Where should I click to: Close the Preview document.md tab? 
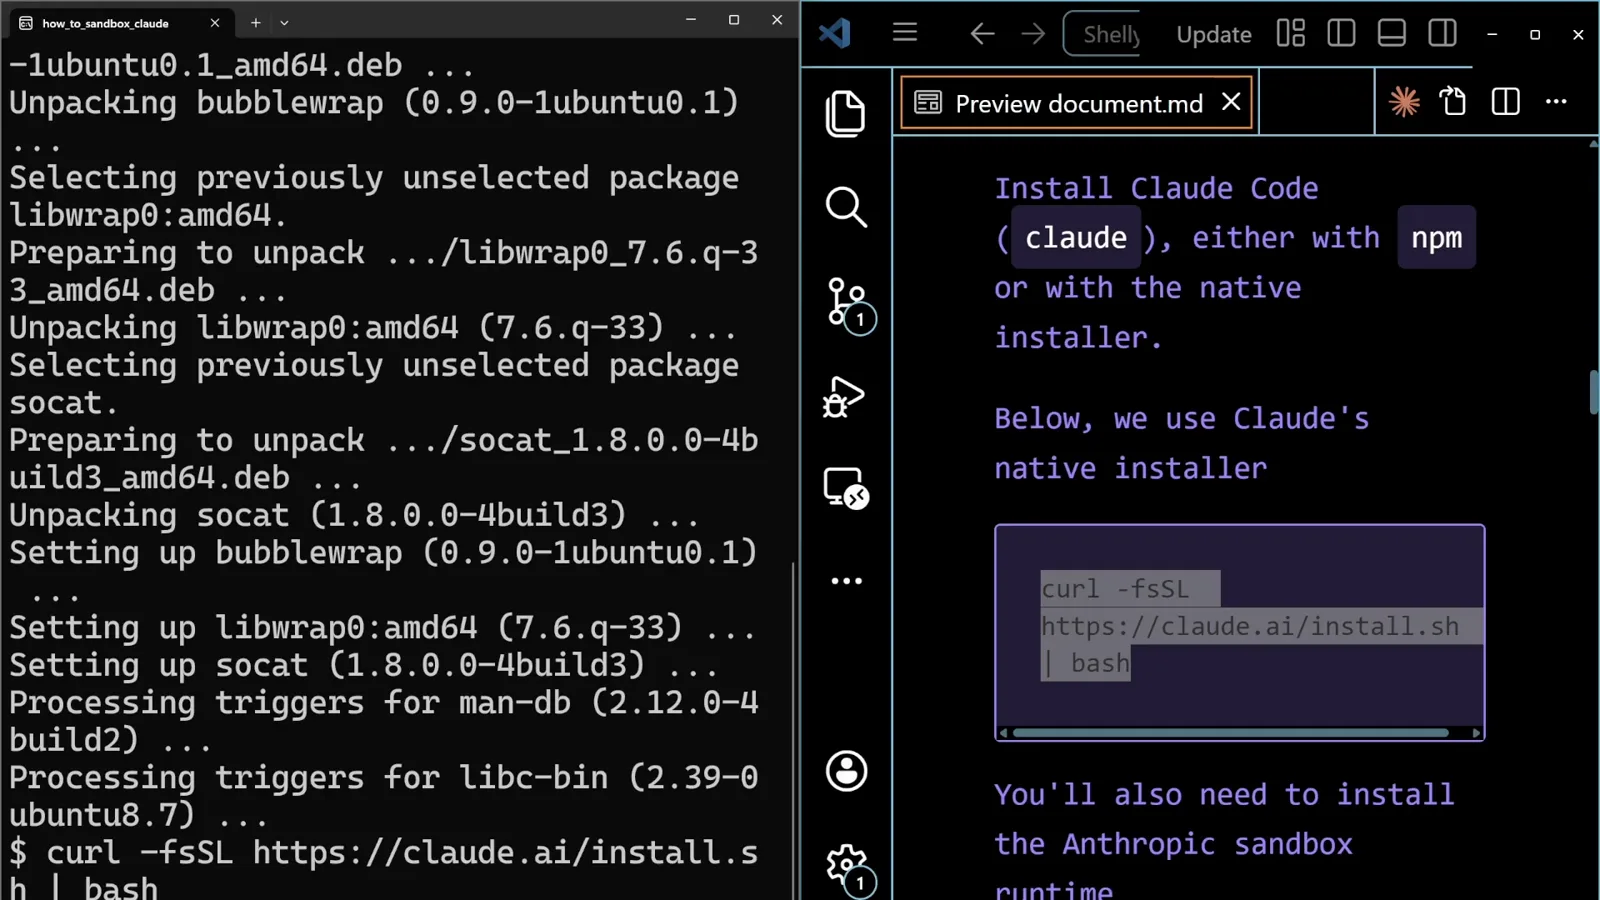1231,102
